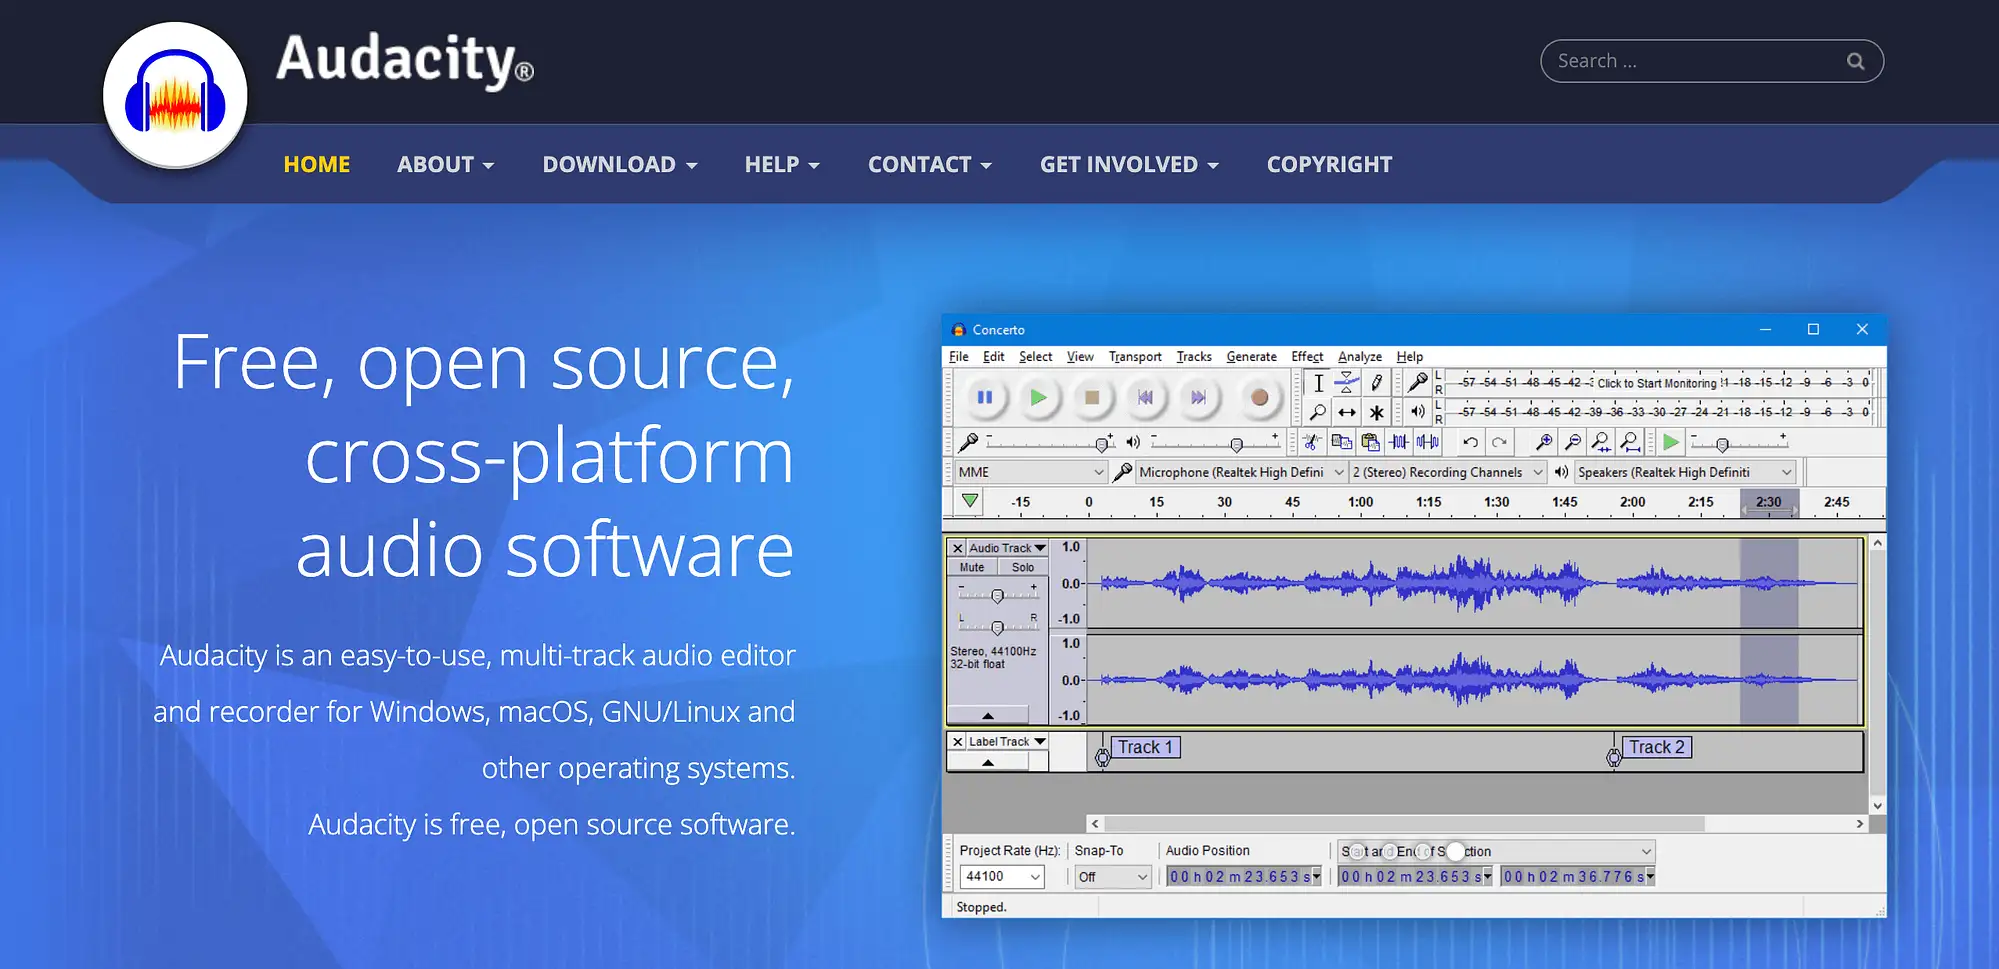Image resolution: width=1999 pixels, height=969 pixels.
Task: Click the recording volume slider
Action: [1048, 442]
